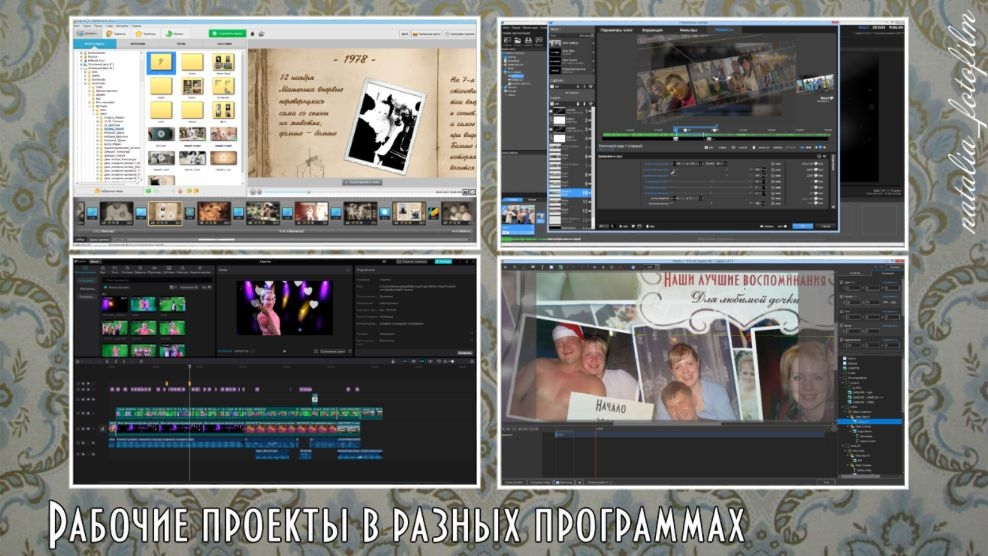Open sort dropdown above the media library thumbnails

(189, 287)
